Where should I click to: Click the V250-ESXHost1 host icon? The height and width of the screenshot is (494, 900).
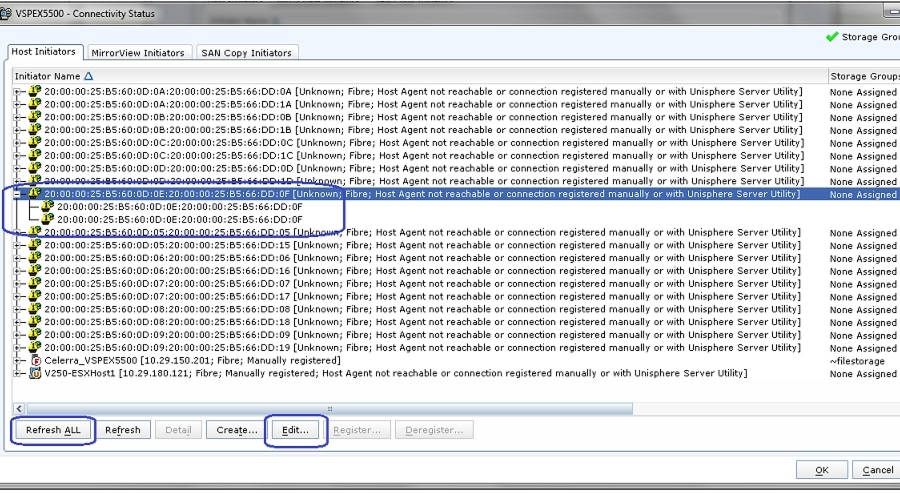[36, 373]
